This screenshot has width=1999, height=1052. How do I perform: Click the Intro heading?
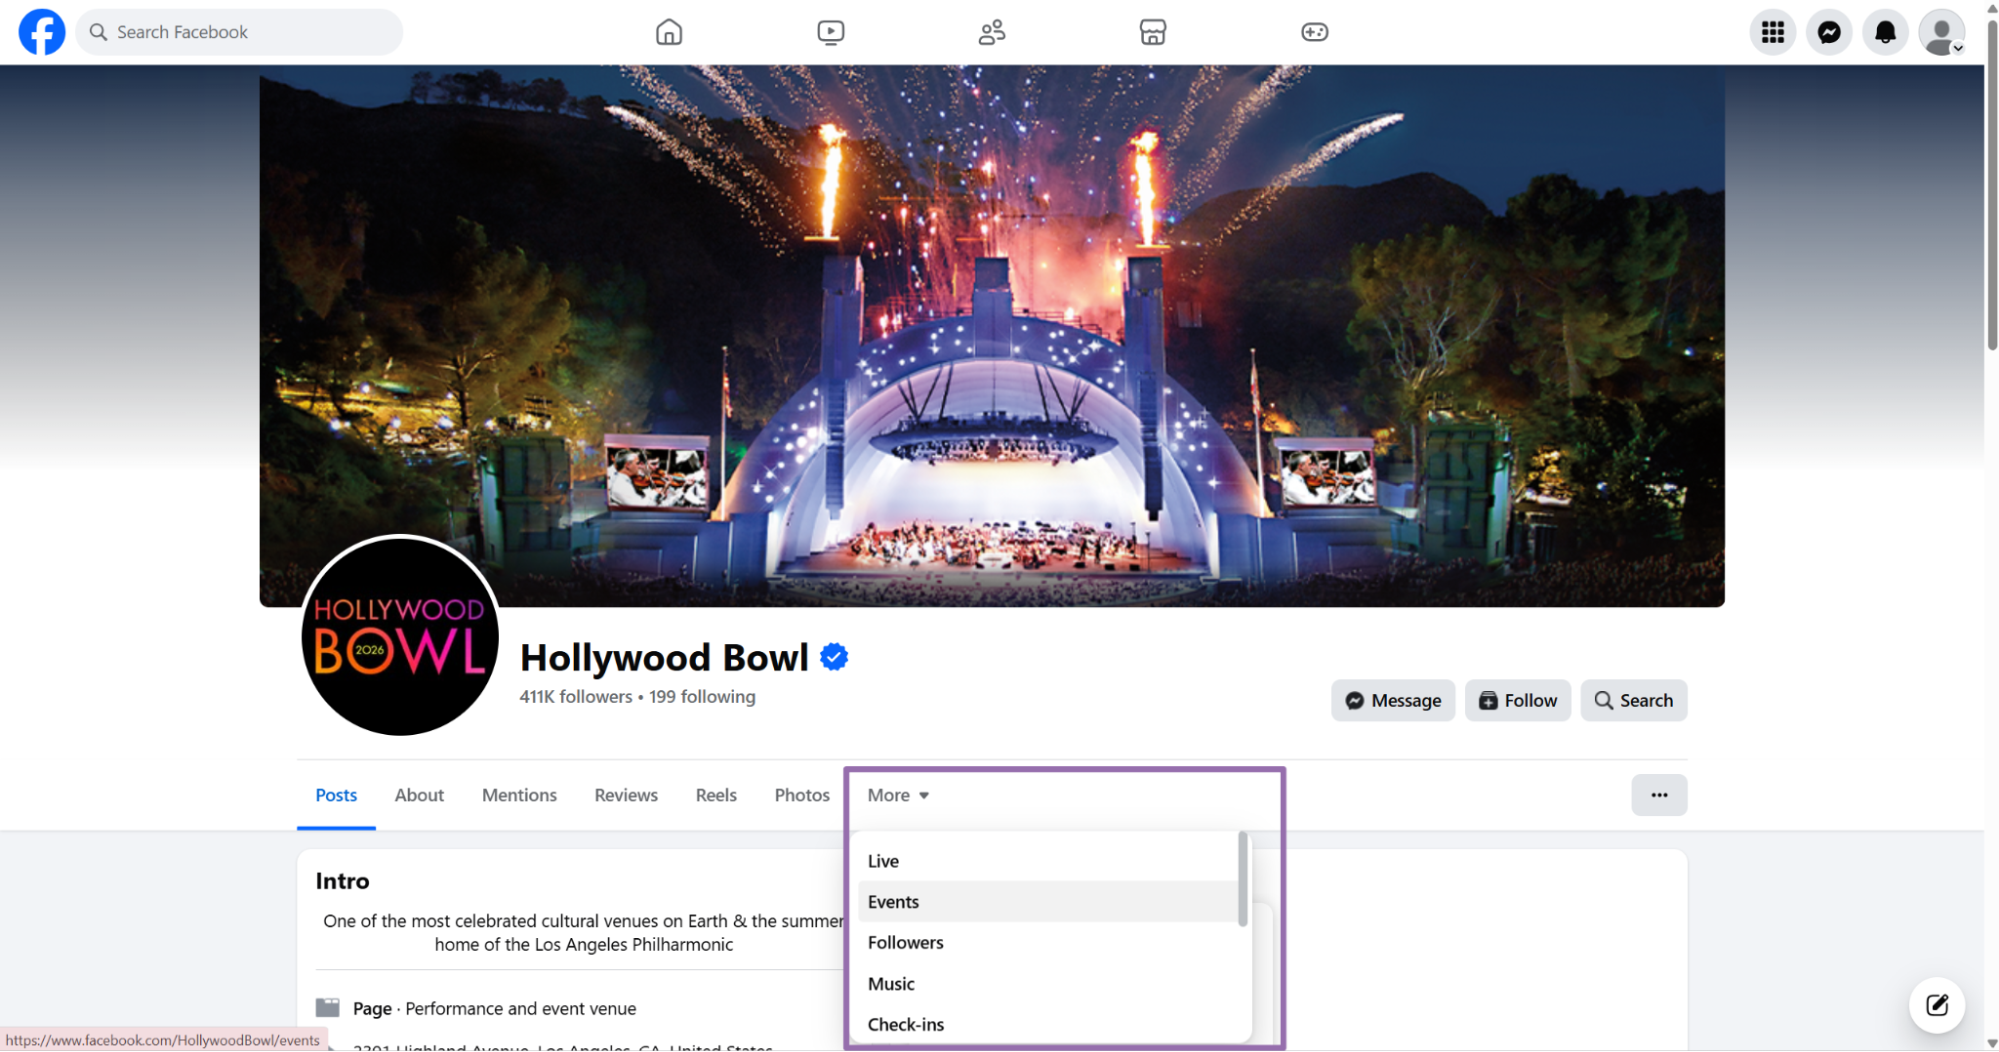[342, 881]
